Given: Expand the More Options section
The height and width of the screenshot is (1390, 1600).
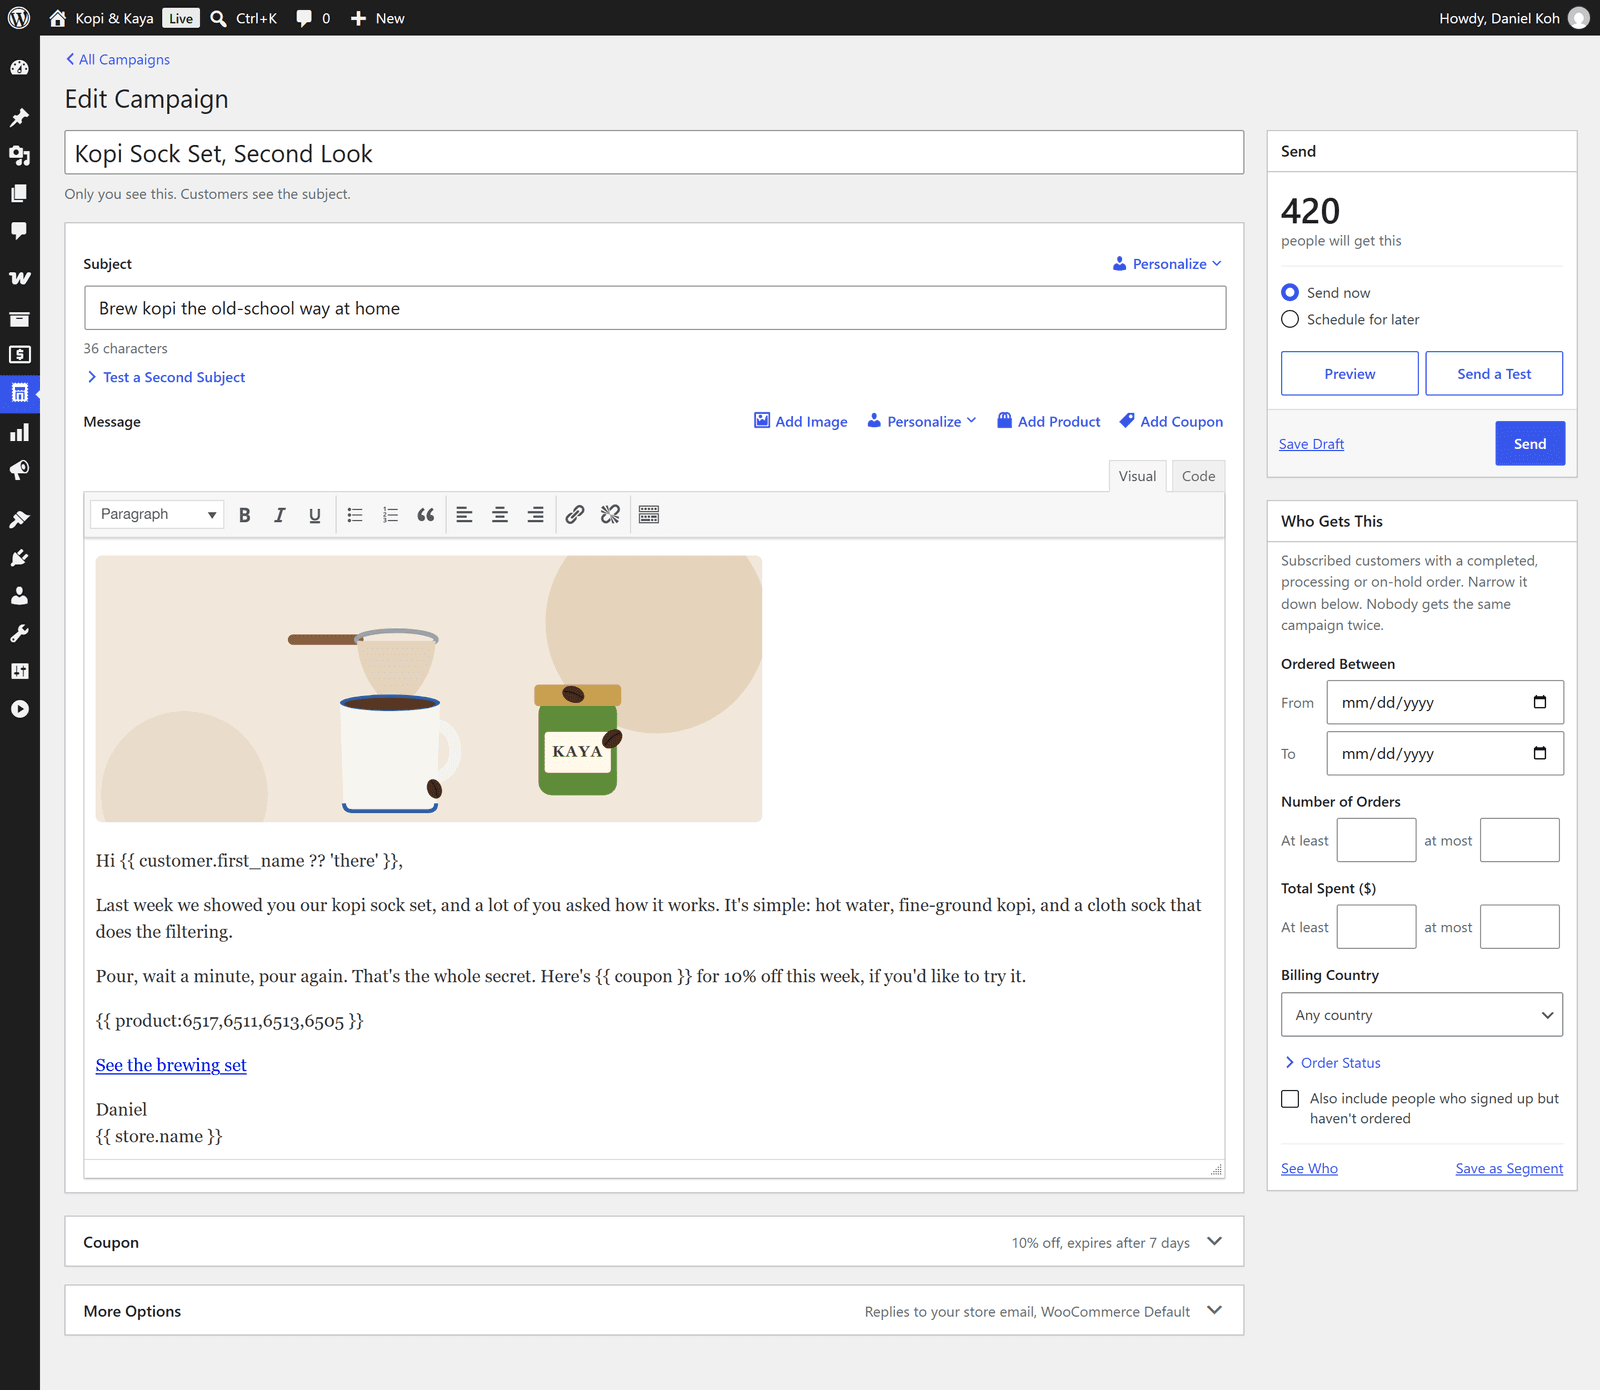Looking at the screenshot, I should pos(654,1310).
